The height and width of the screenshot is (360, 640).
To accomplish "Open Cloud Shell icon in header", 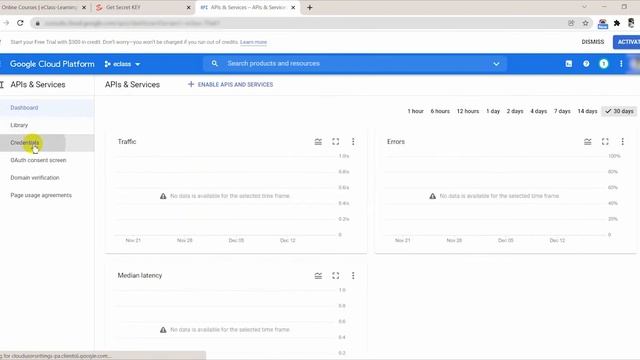I will (x=569, y=64).
